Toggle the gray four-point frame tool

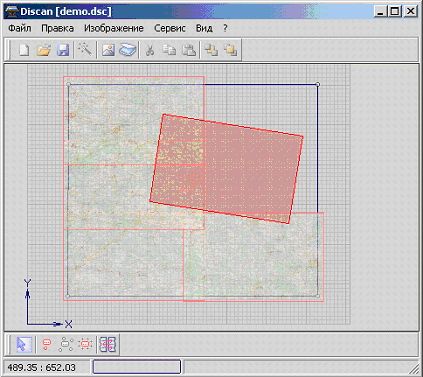66,344
